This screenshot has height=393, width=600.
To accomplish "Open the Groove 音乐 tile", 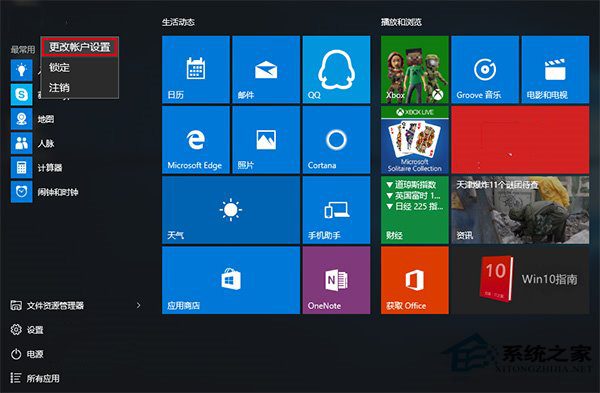I will tap(485, 70).
